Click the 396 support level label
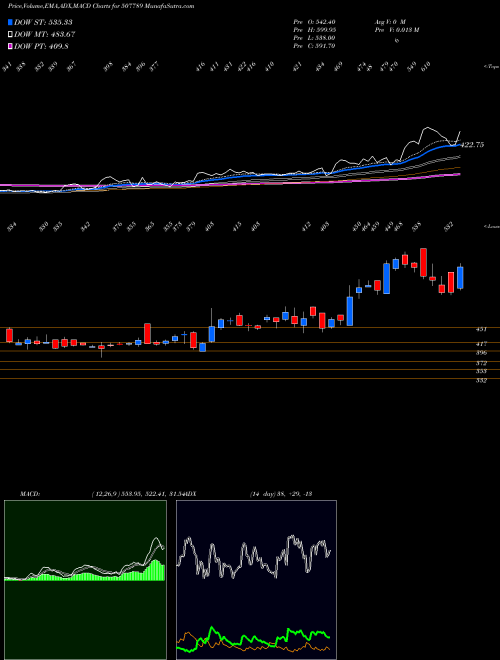Screen dimensions: 500x660 [481, 353]
